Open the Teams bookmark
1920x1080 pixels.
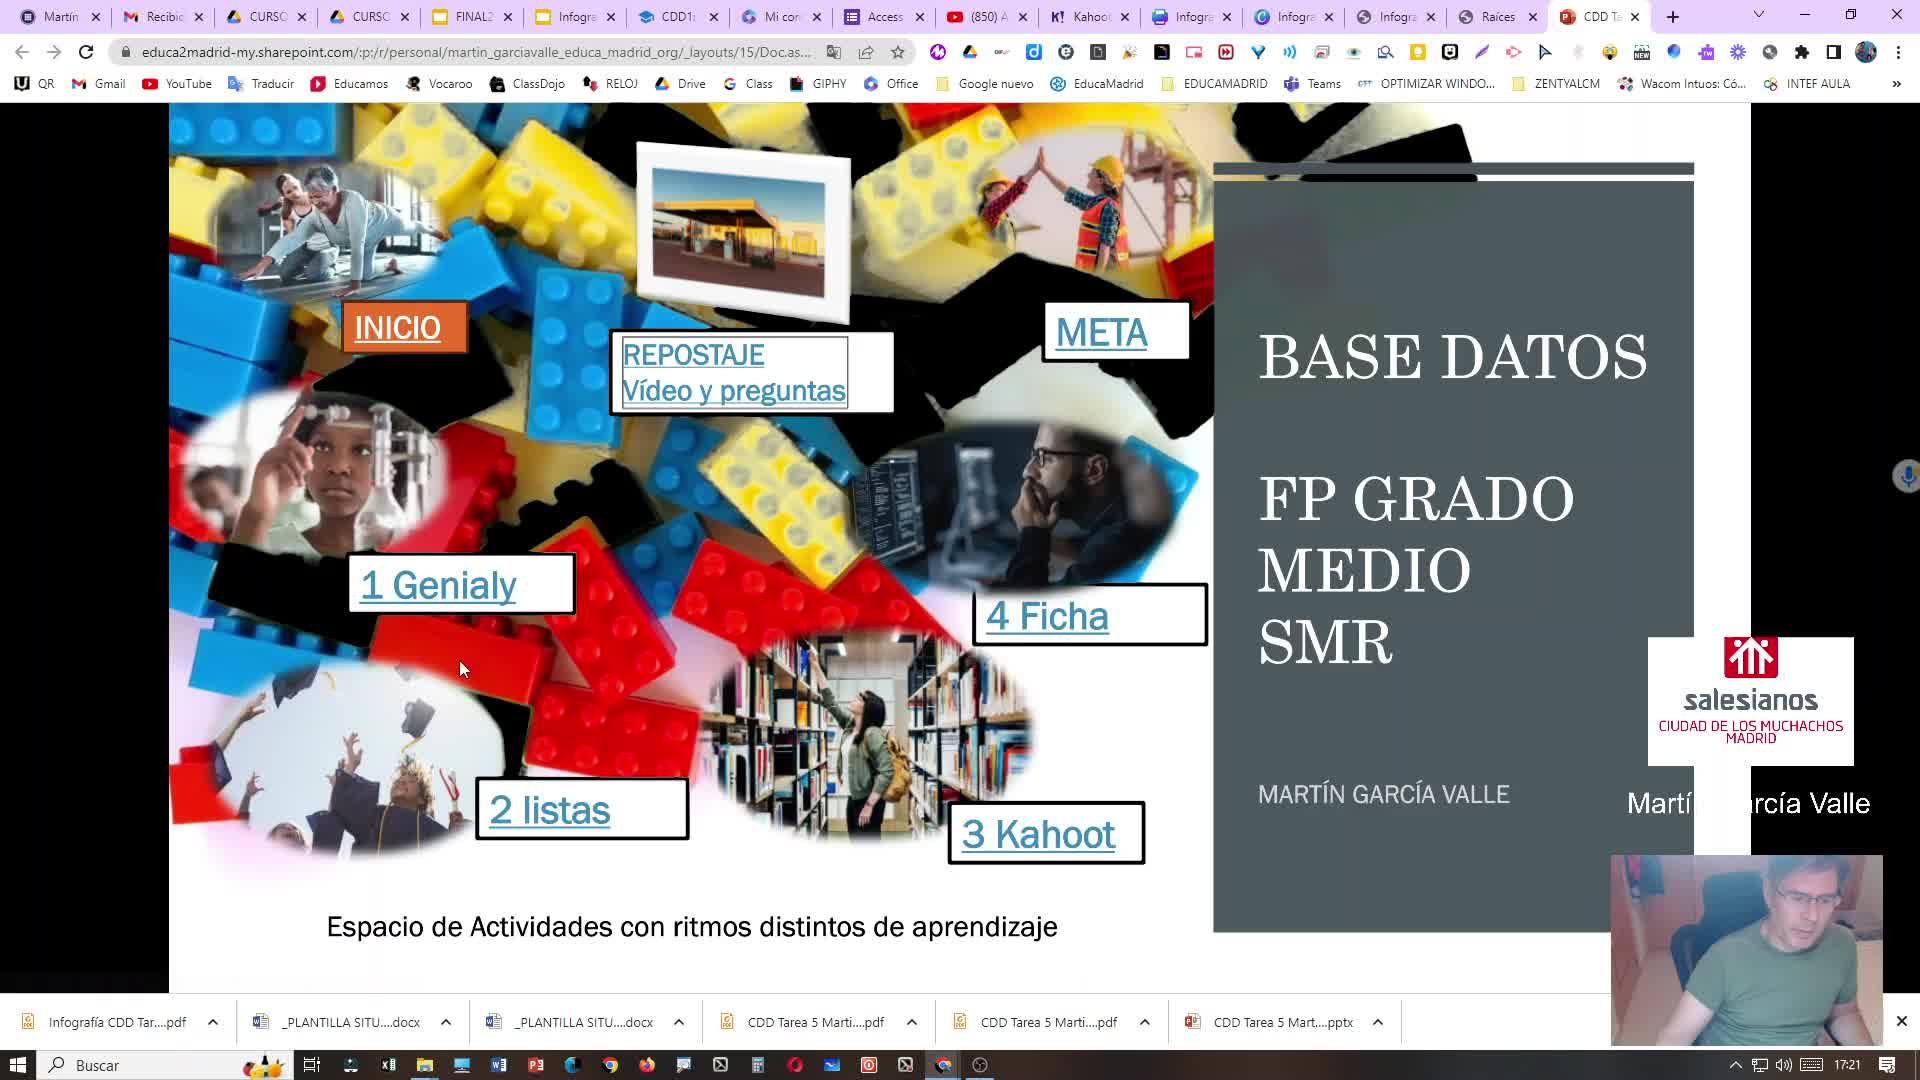click(1311, 84)
